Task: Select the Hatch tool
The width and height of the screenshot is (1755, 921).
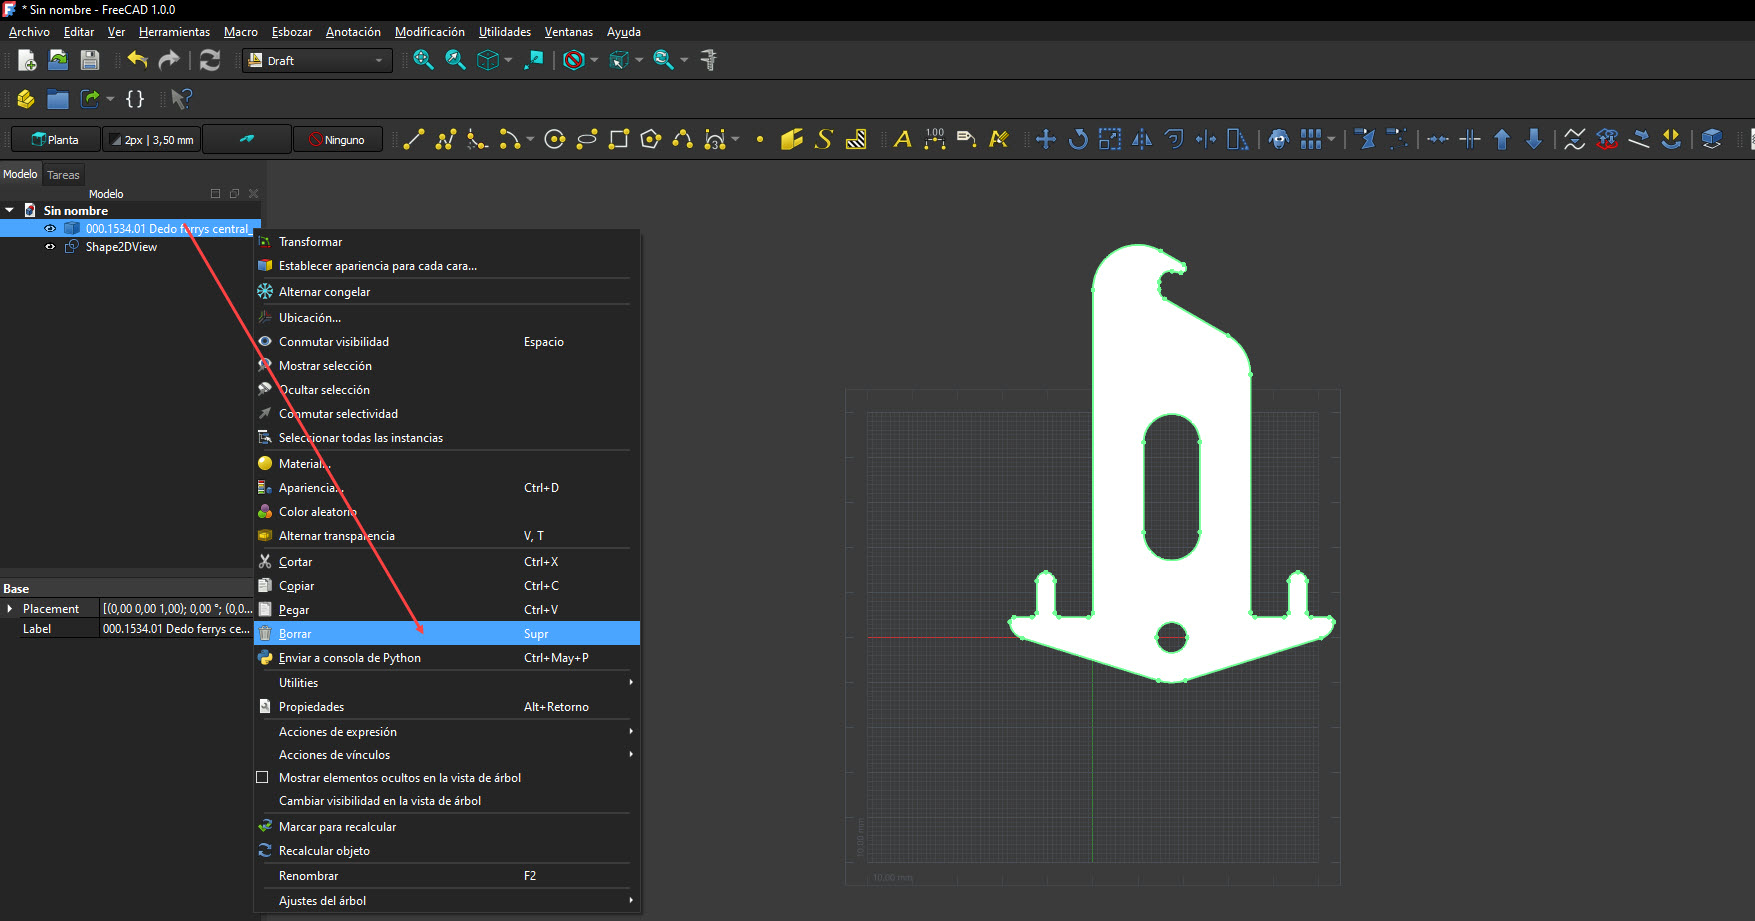Action: pyautogui.click(x=856, y=139)
